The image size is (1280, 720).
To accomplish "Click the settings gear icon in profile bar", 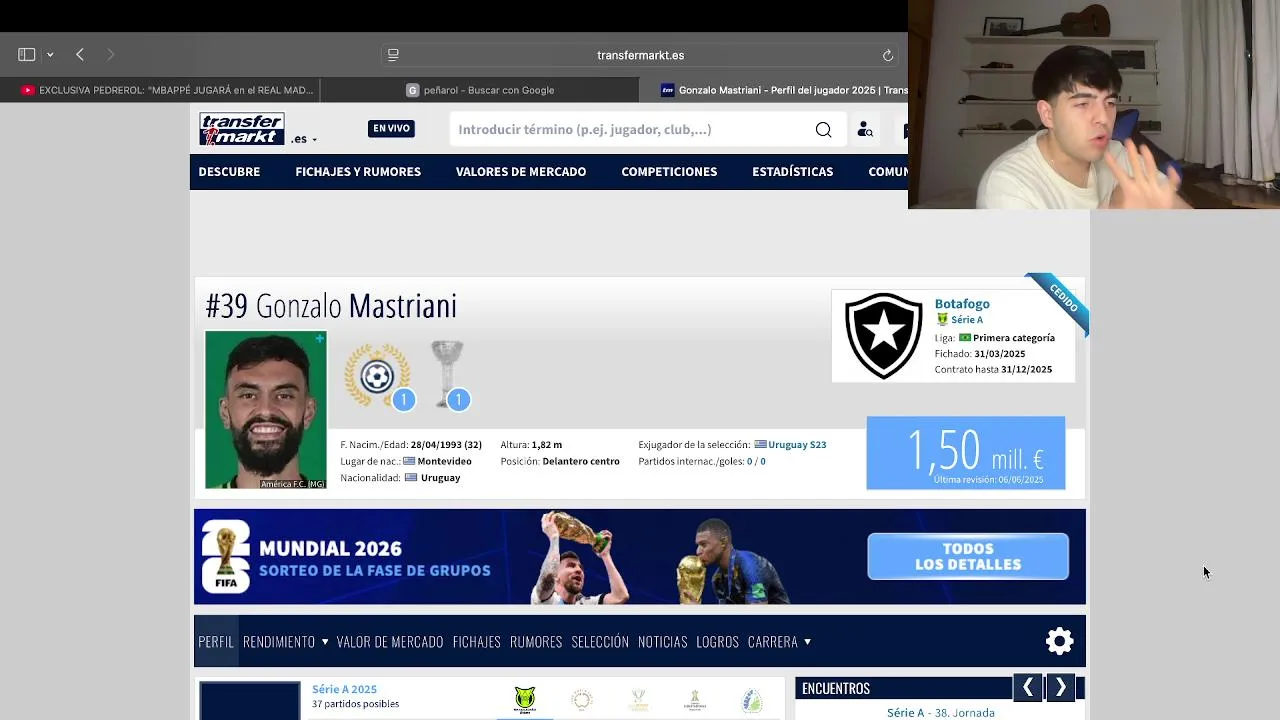I will click(1059, 642).
